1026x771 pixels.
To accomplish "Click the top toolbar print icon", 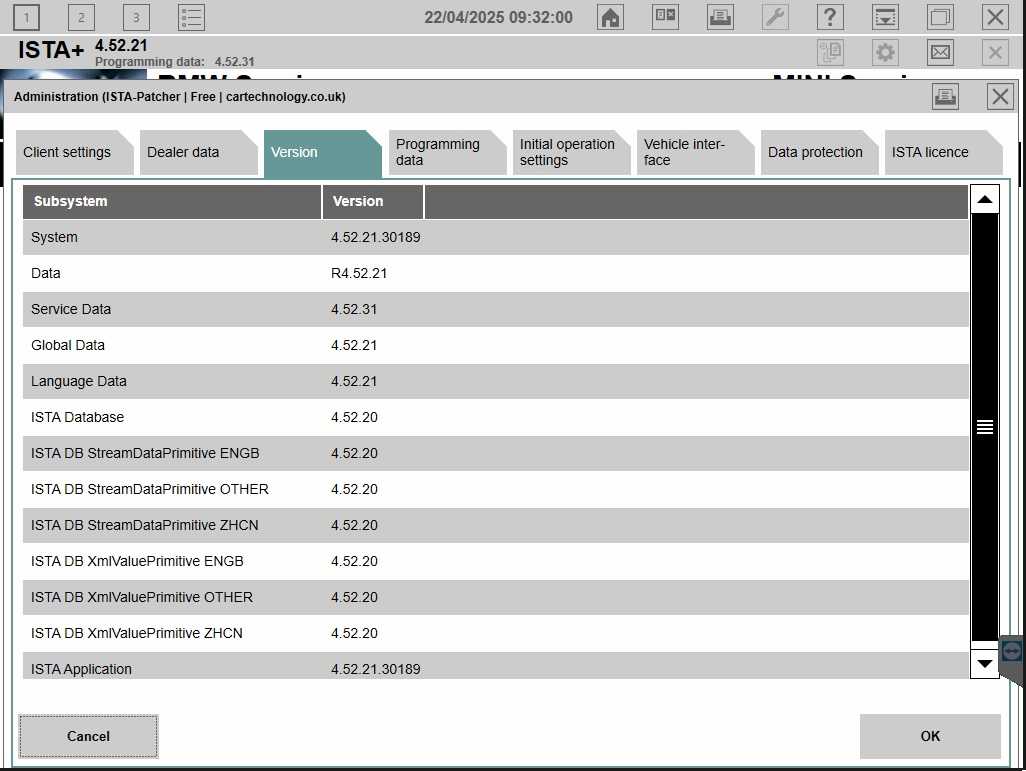I will click(720, 17).
